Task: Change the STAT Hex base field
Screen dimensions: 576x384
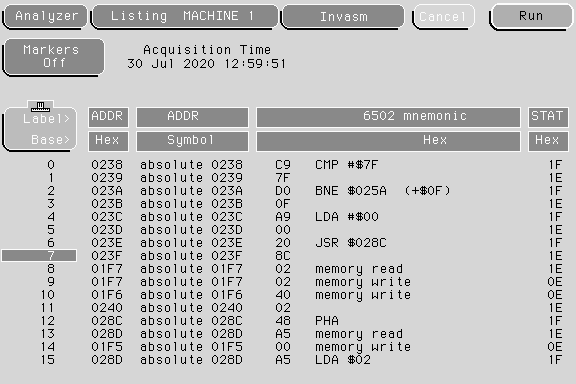Action: click(548, 141)
